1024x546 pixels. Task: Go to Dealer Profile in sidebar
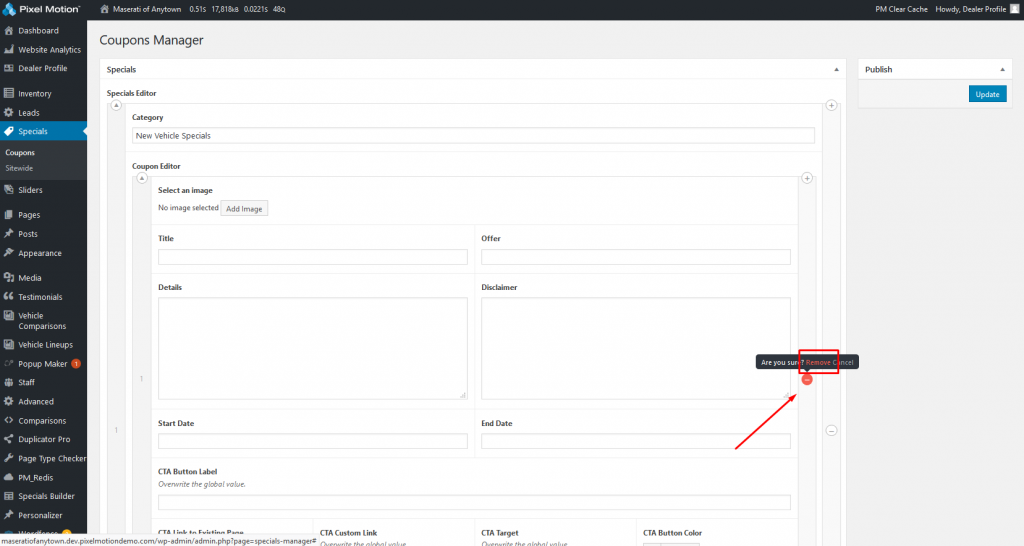click(42, 69)
